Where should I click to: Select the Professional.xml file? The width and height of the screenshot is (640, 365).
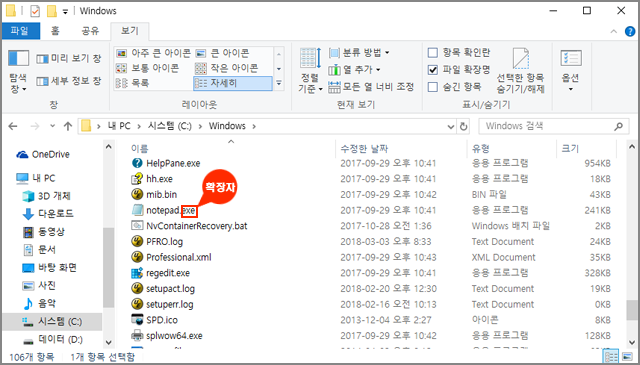click(171, 257)
